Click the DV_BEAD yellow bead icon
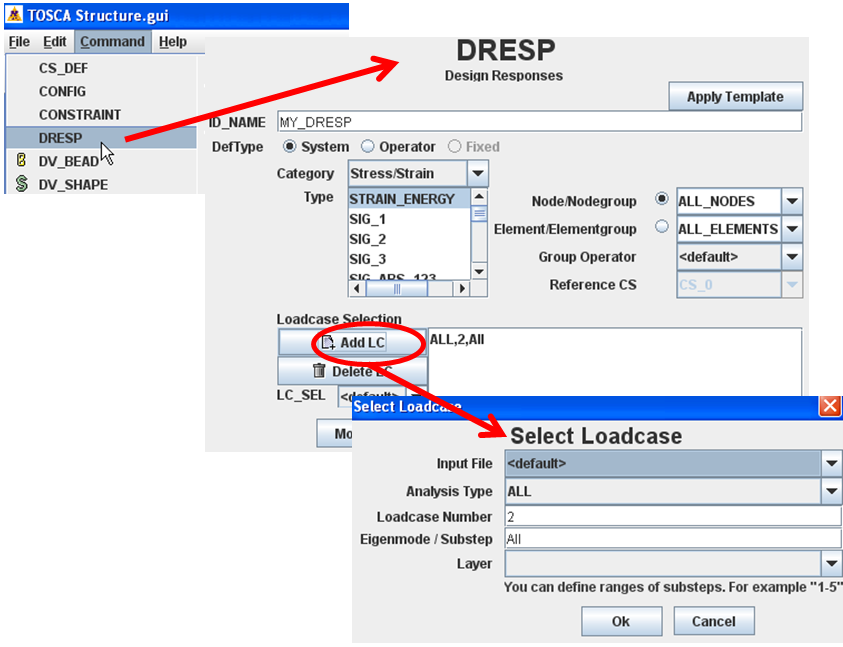843x647 pixels. point(21,160)
